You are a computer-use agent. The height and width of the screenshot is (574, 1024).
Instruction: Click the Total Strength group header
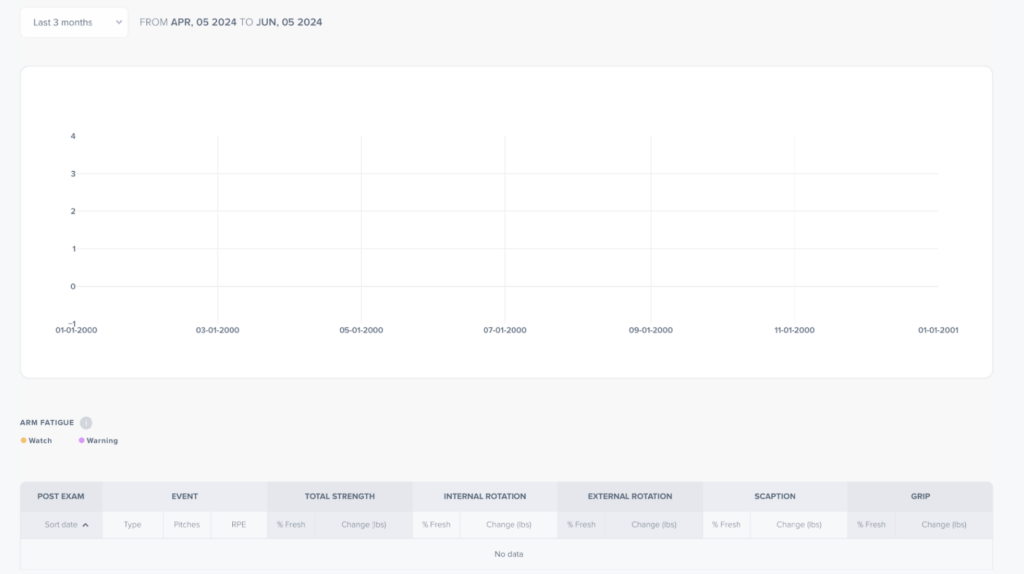340,496
